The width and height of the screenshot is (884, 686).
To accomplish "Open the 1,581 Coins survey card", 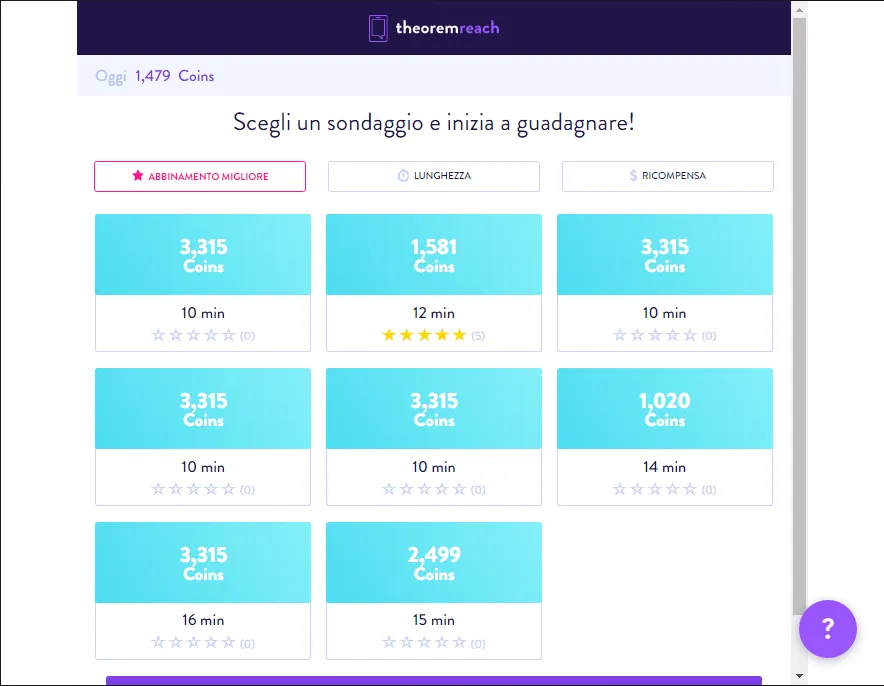I will 434,282.
